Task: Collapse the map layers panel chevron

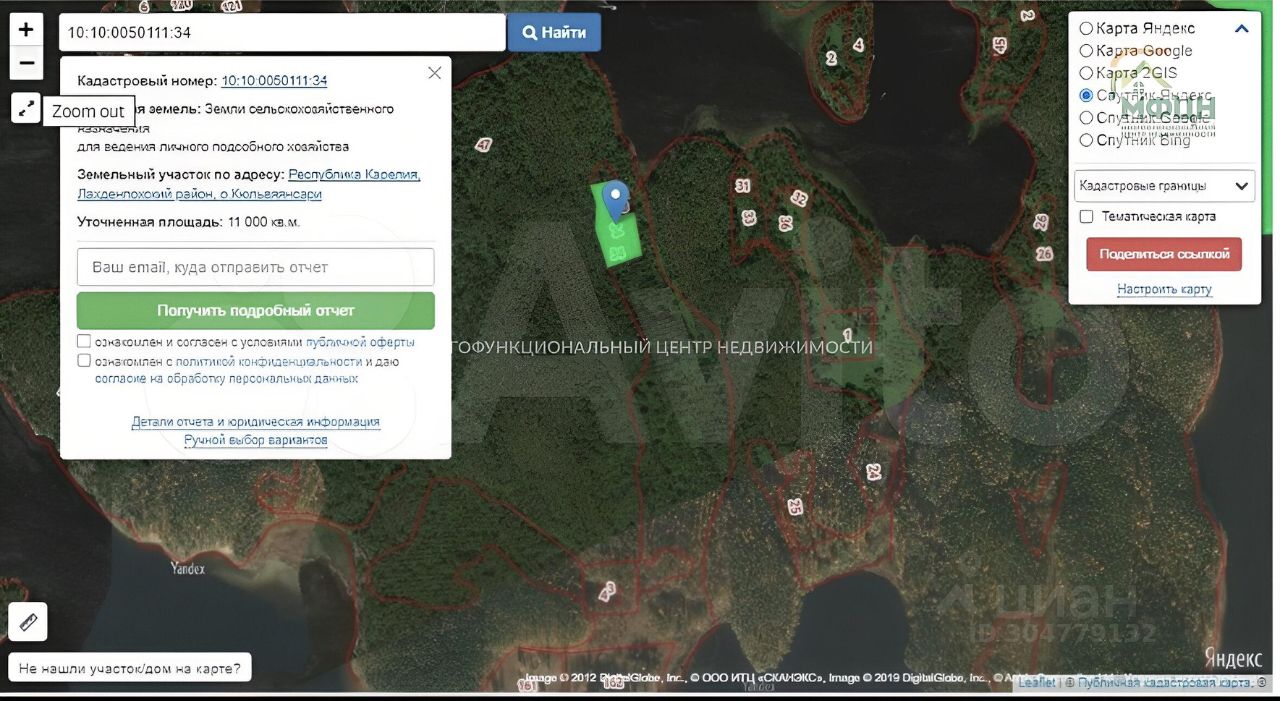Action: pos(1242,29)
